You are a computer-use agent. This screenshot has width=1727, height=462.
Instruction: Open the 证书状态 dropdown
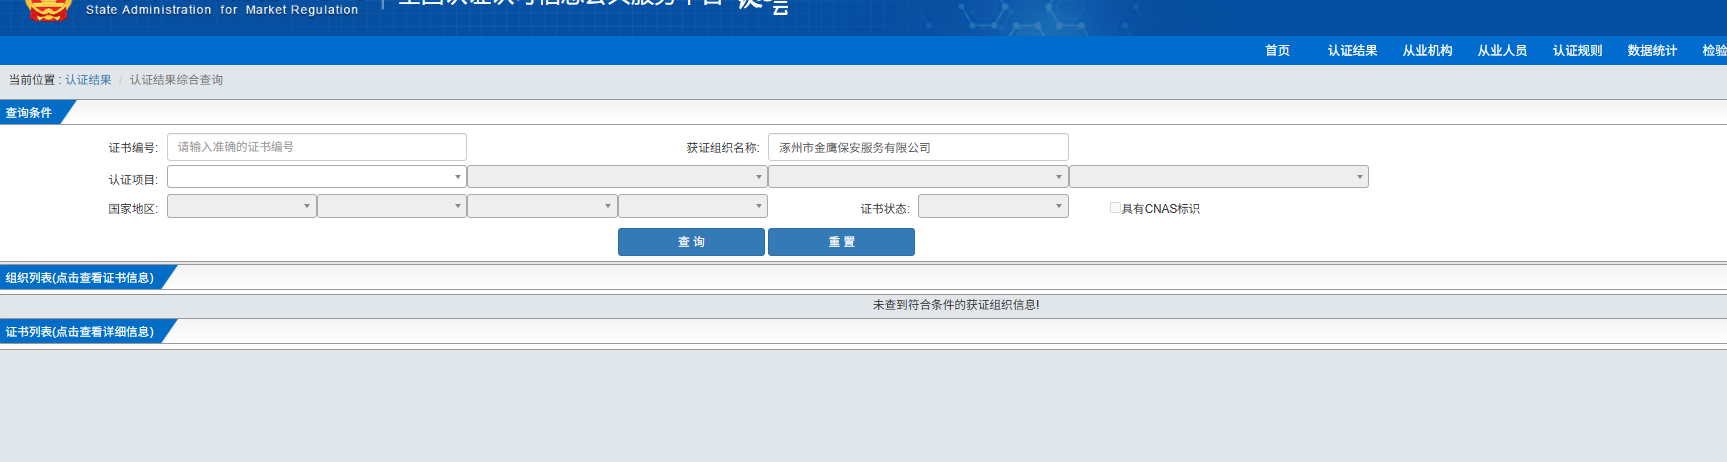click(x=993, y=206)
